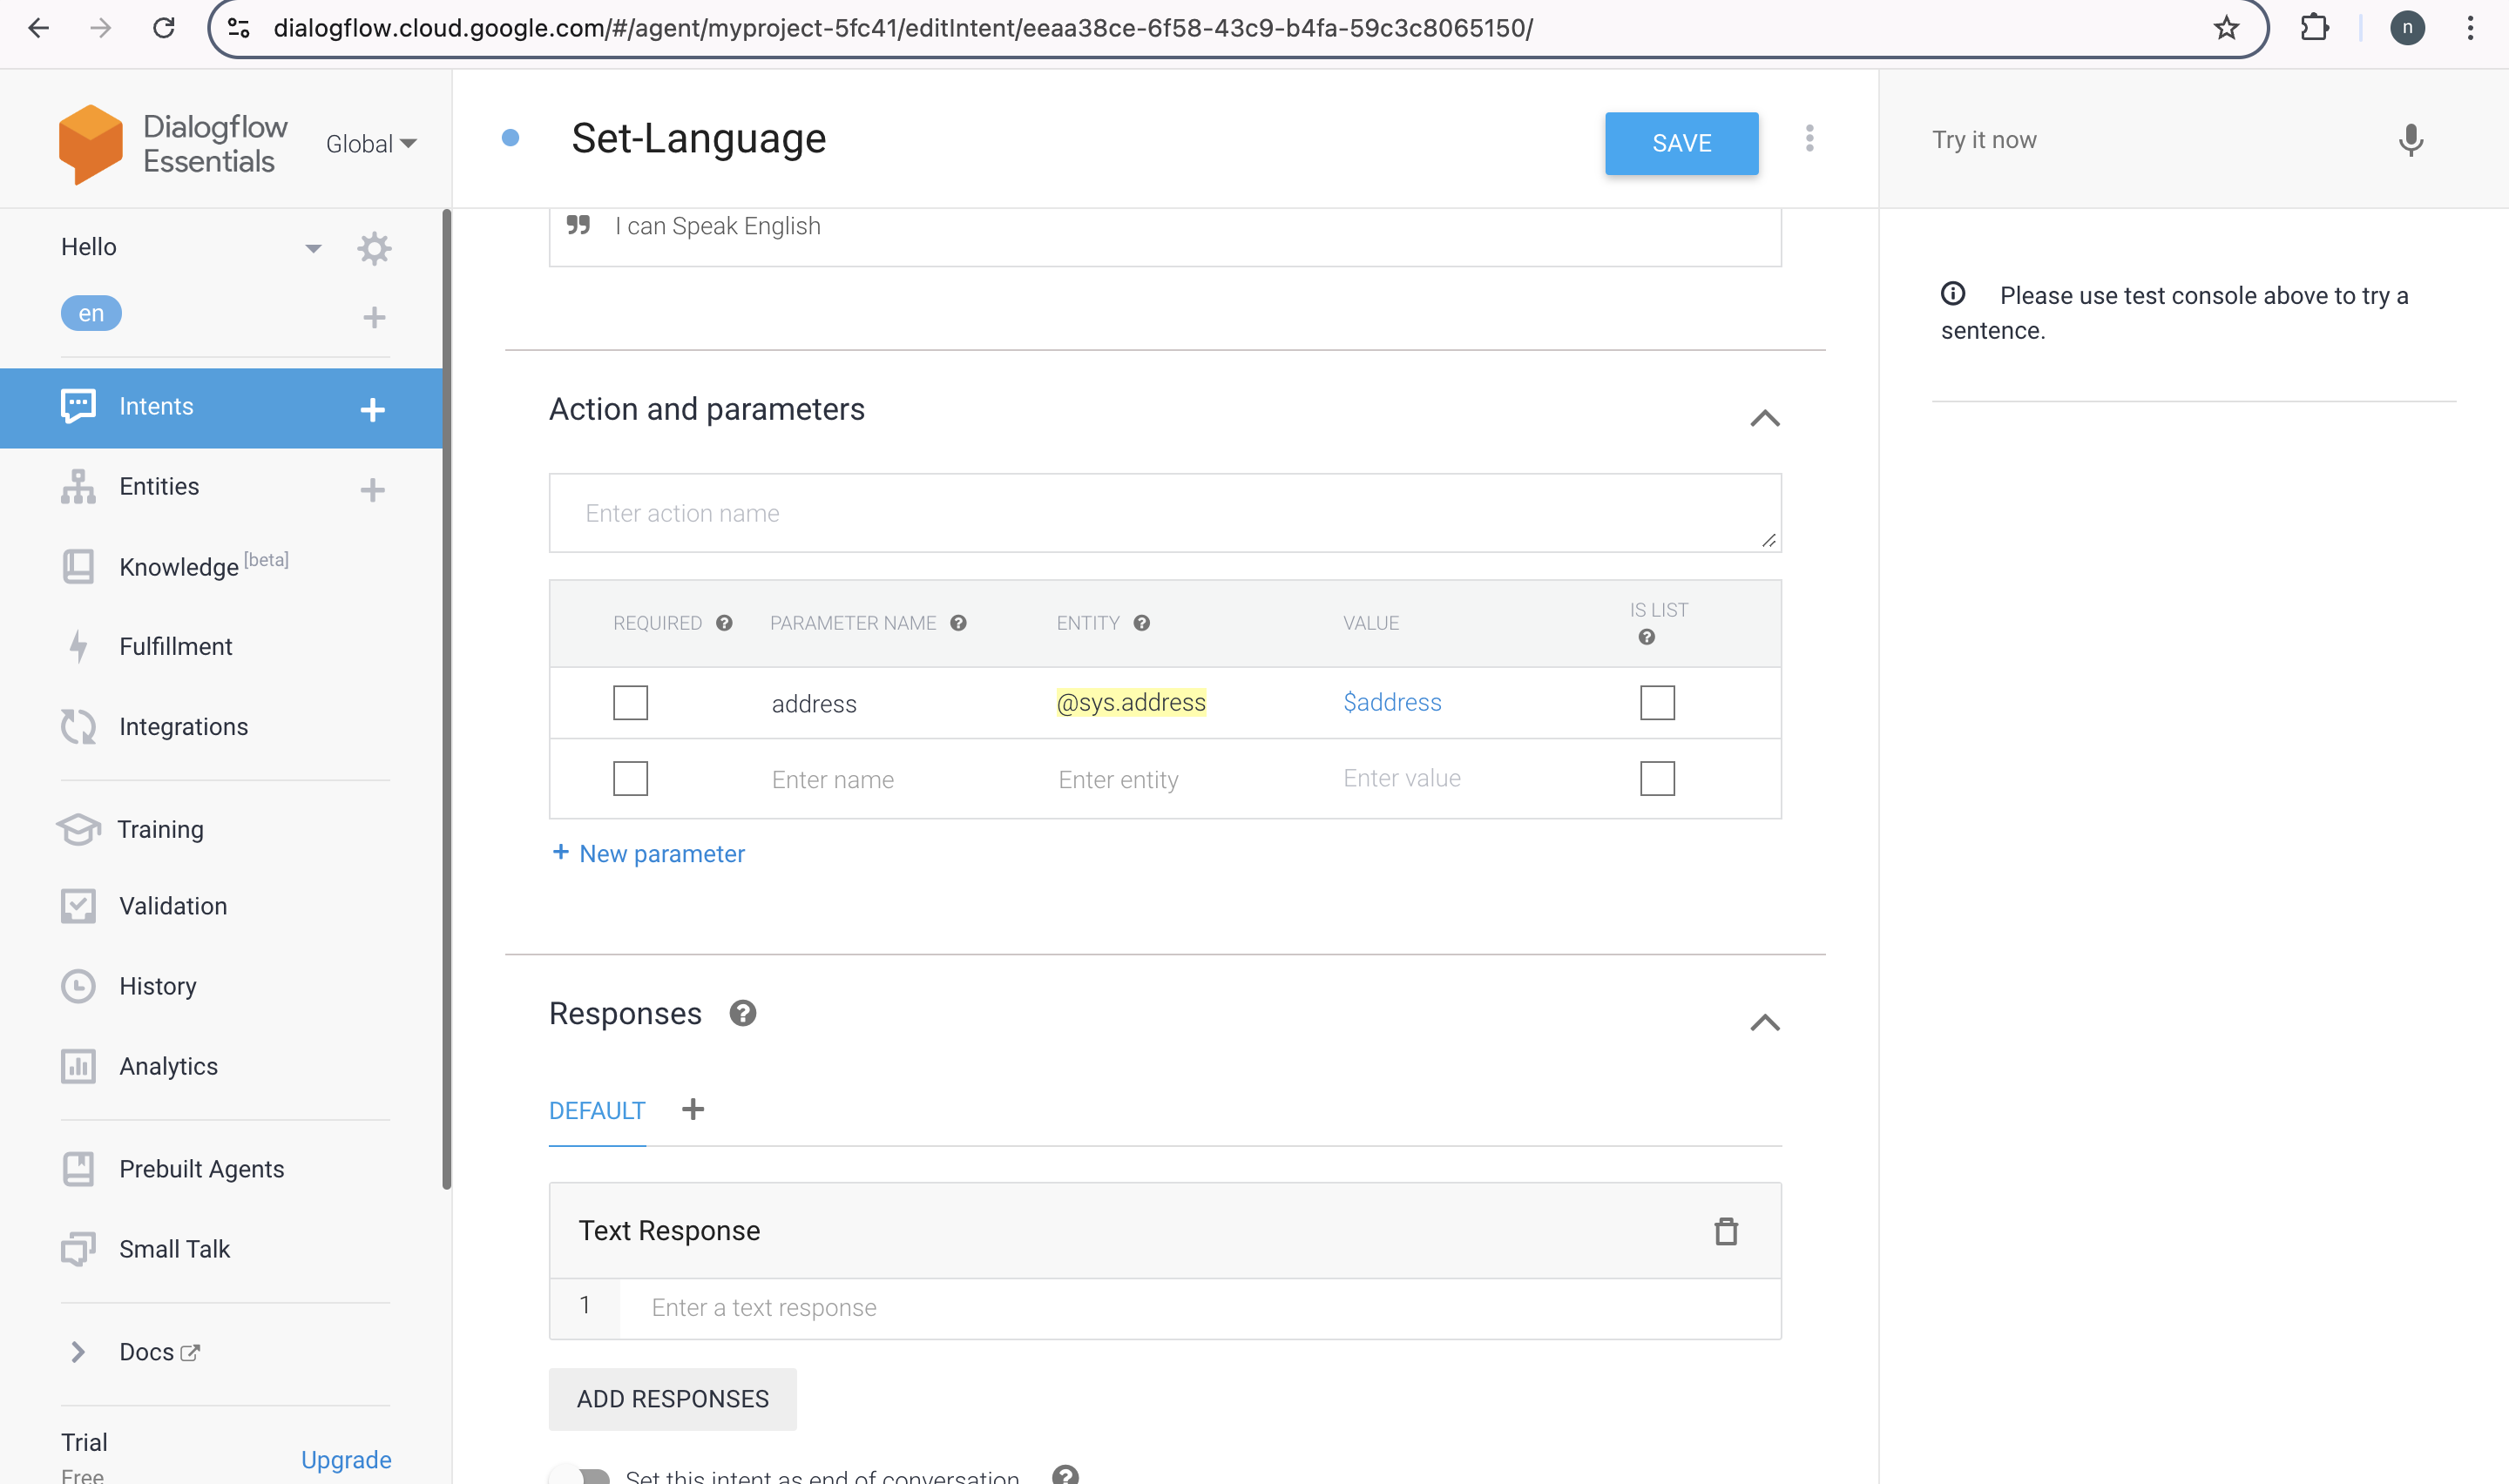Image resolution: width=2509 pixels, height=1484 pixels.
Task: Switch to the DEFAULT responses tab
Action: pos(596,1110)
